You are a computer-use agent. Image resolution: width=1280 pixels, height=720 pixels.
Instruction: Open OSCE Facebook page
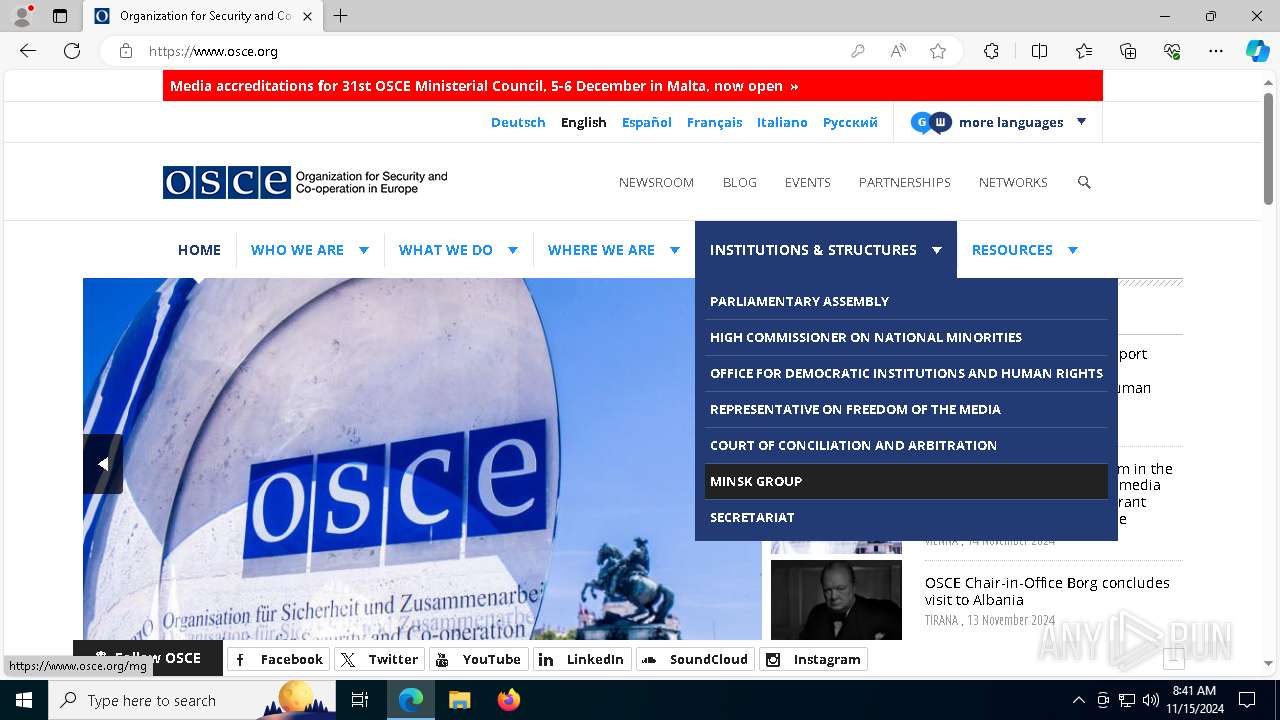click(x=279, y=659)
